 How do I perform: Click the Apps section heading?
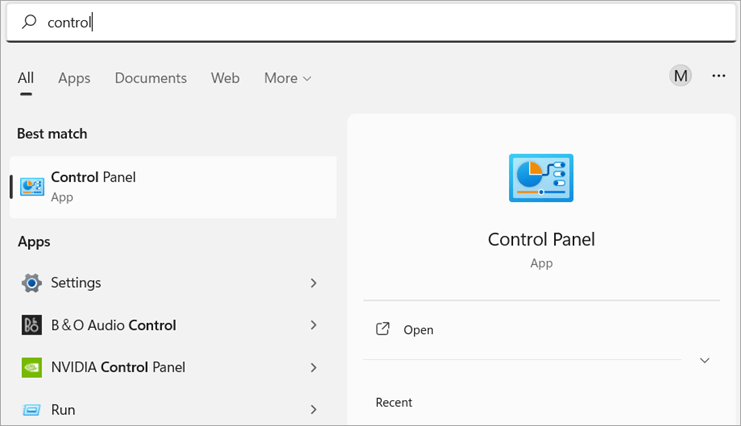34,242
